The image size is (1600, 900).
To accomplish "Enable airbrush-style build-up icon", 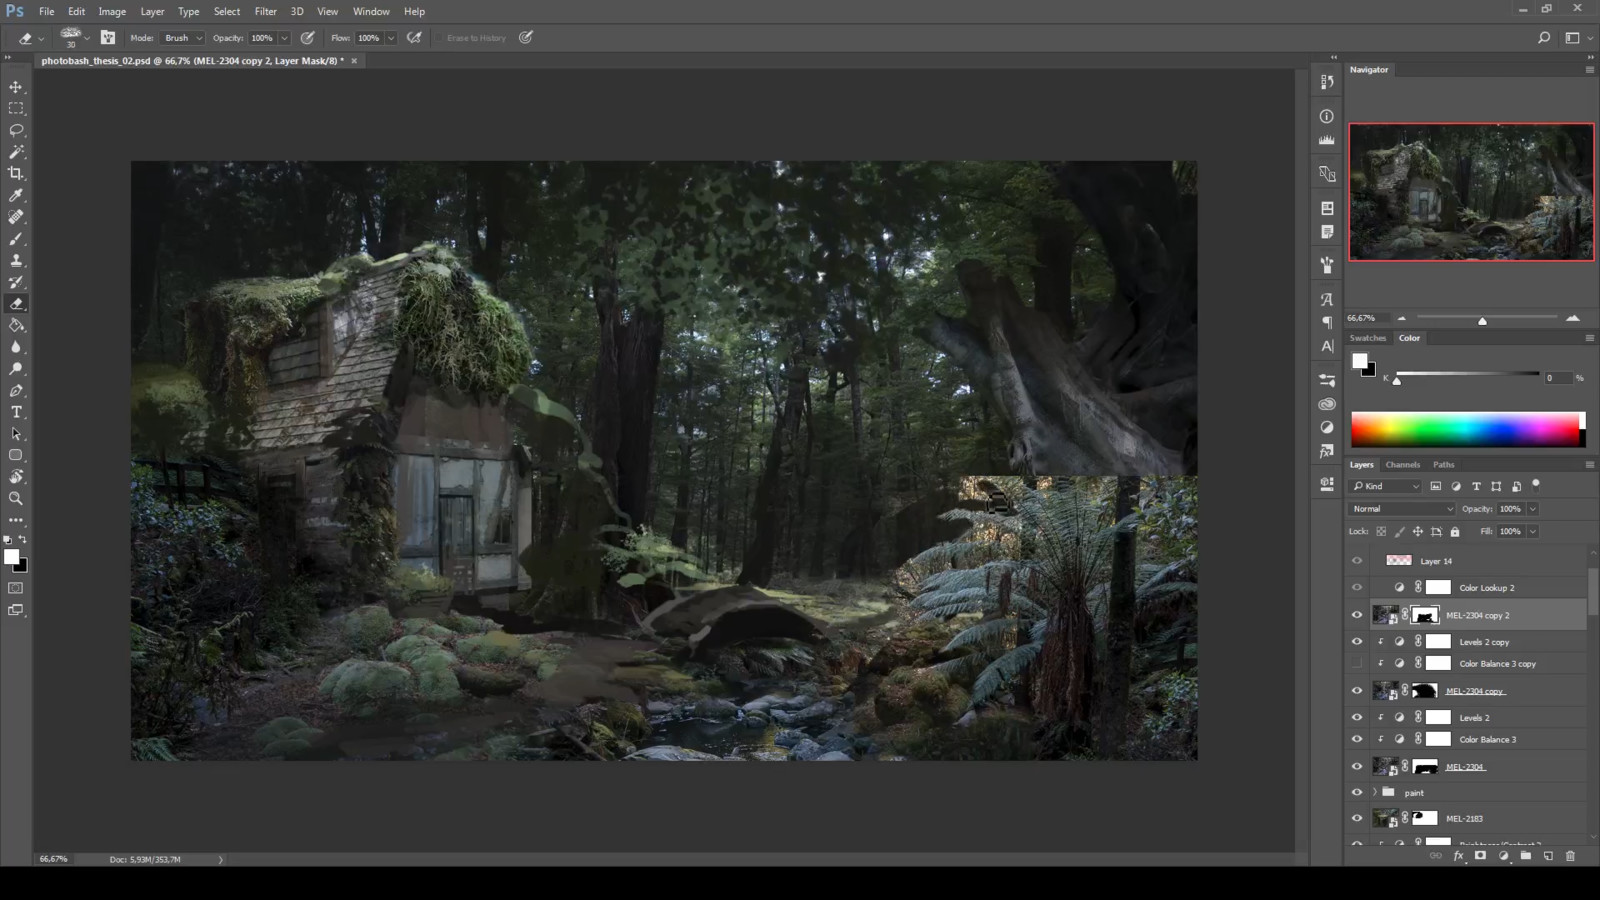I will coord(414,38).
